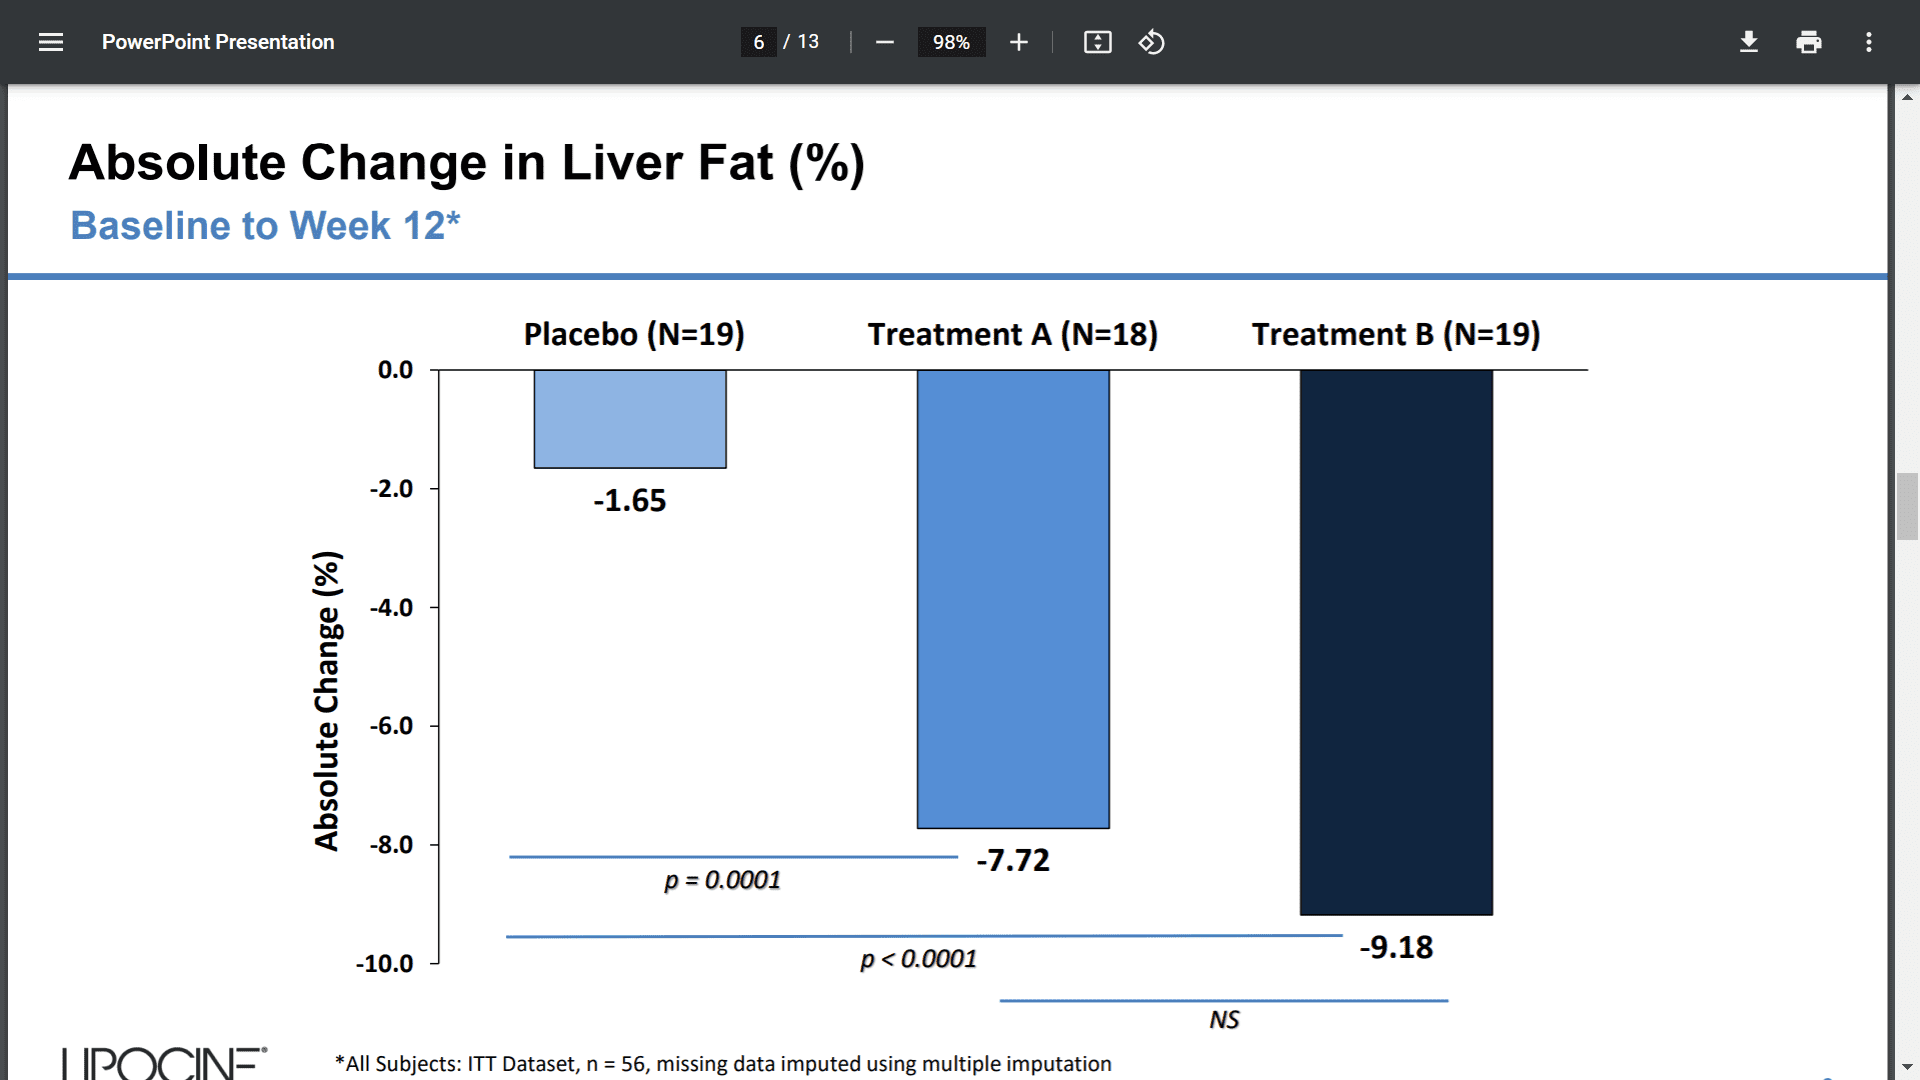1920x1080 pixels.
Task: Click the p < 0.0001 annotation
Action: [x=918, y=959]
